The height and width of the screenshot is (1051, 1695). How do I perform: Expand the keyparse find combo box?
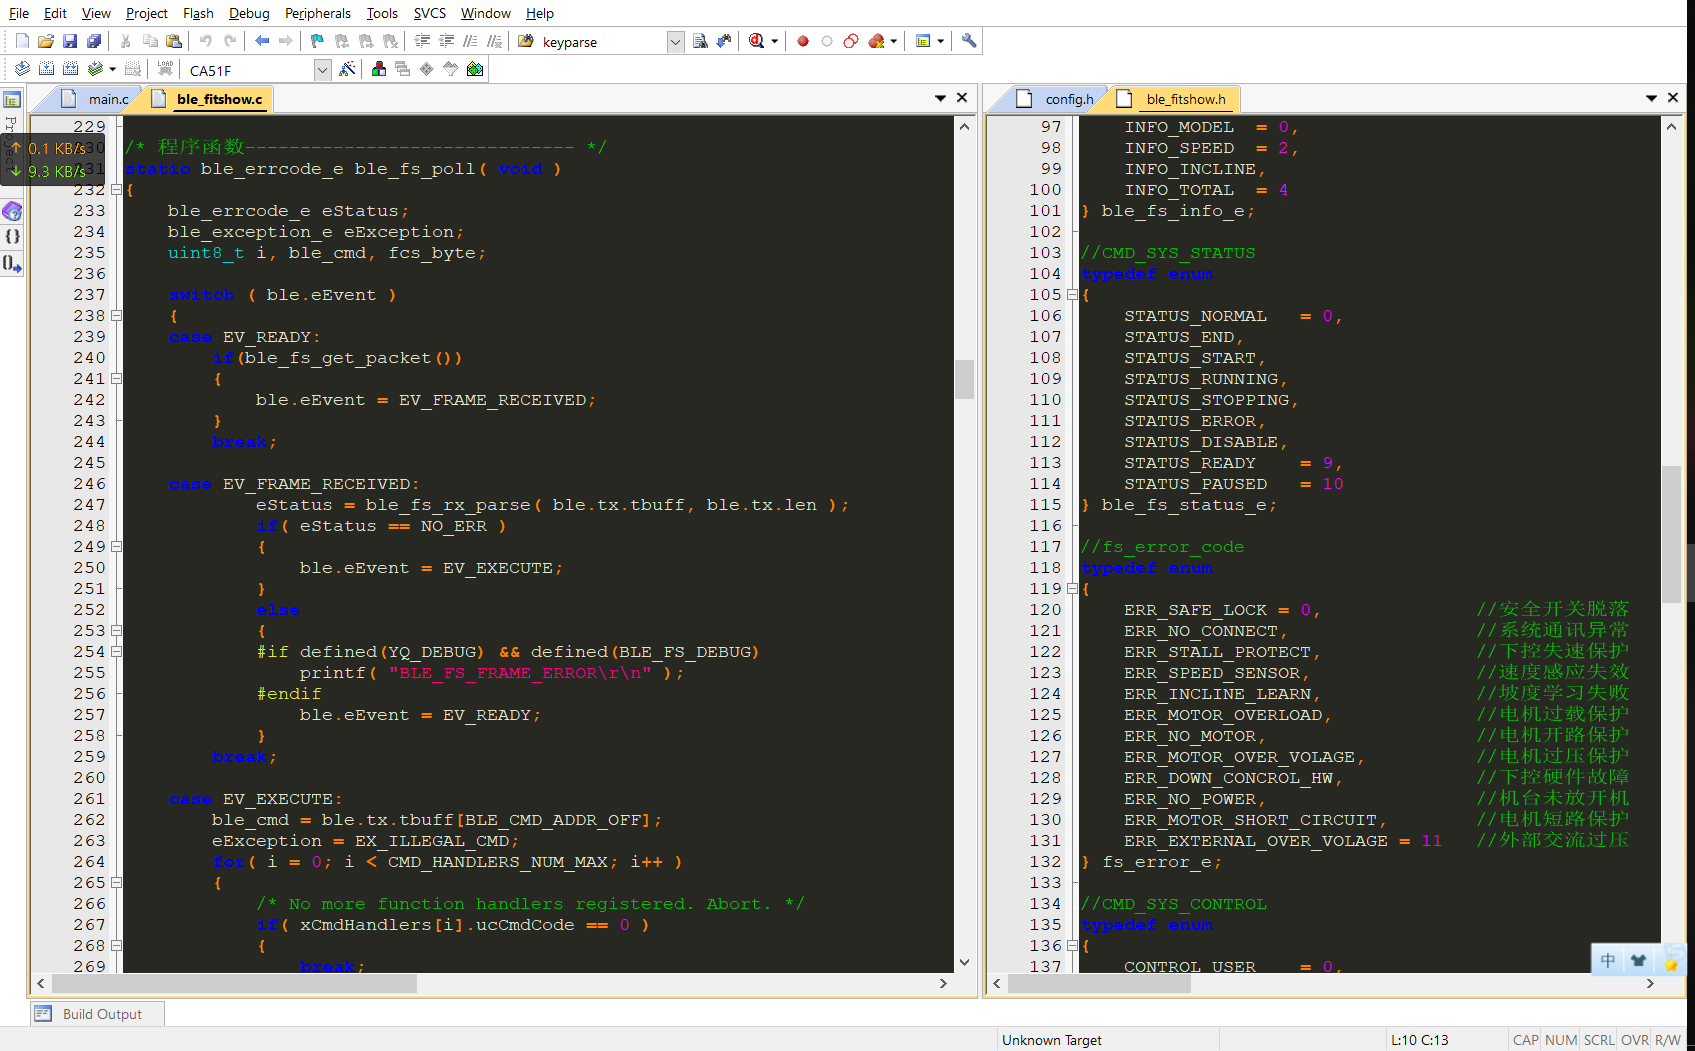click(x=675, y=41)
